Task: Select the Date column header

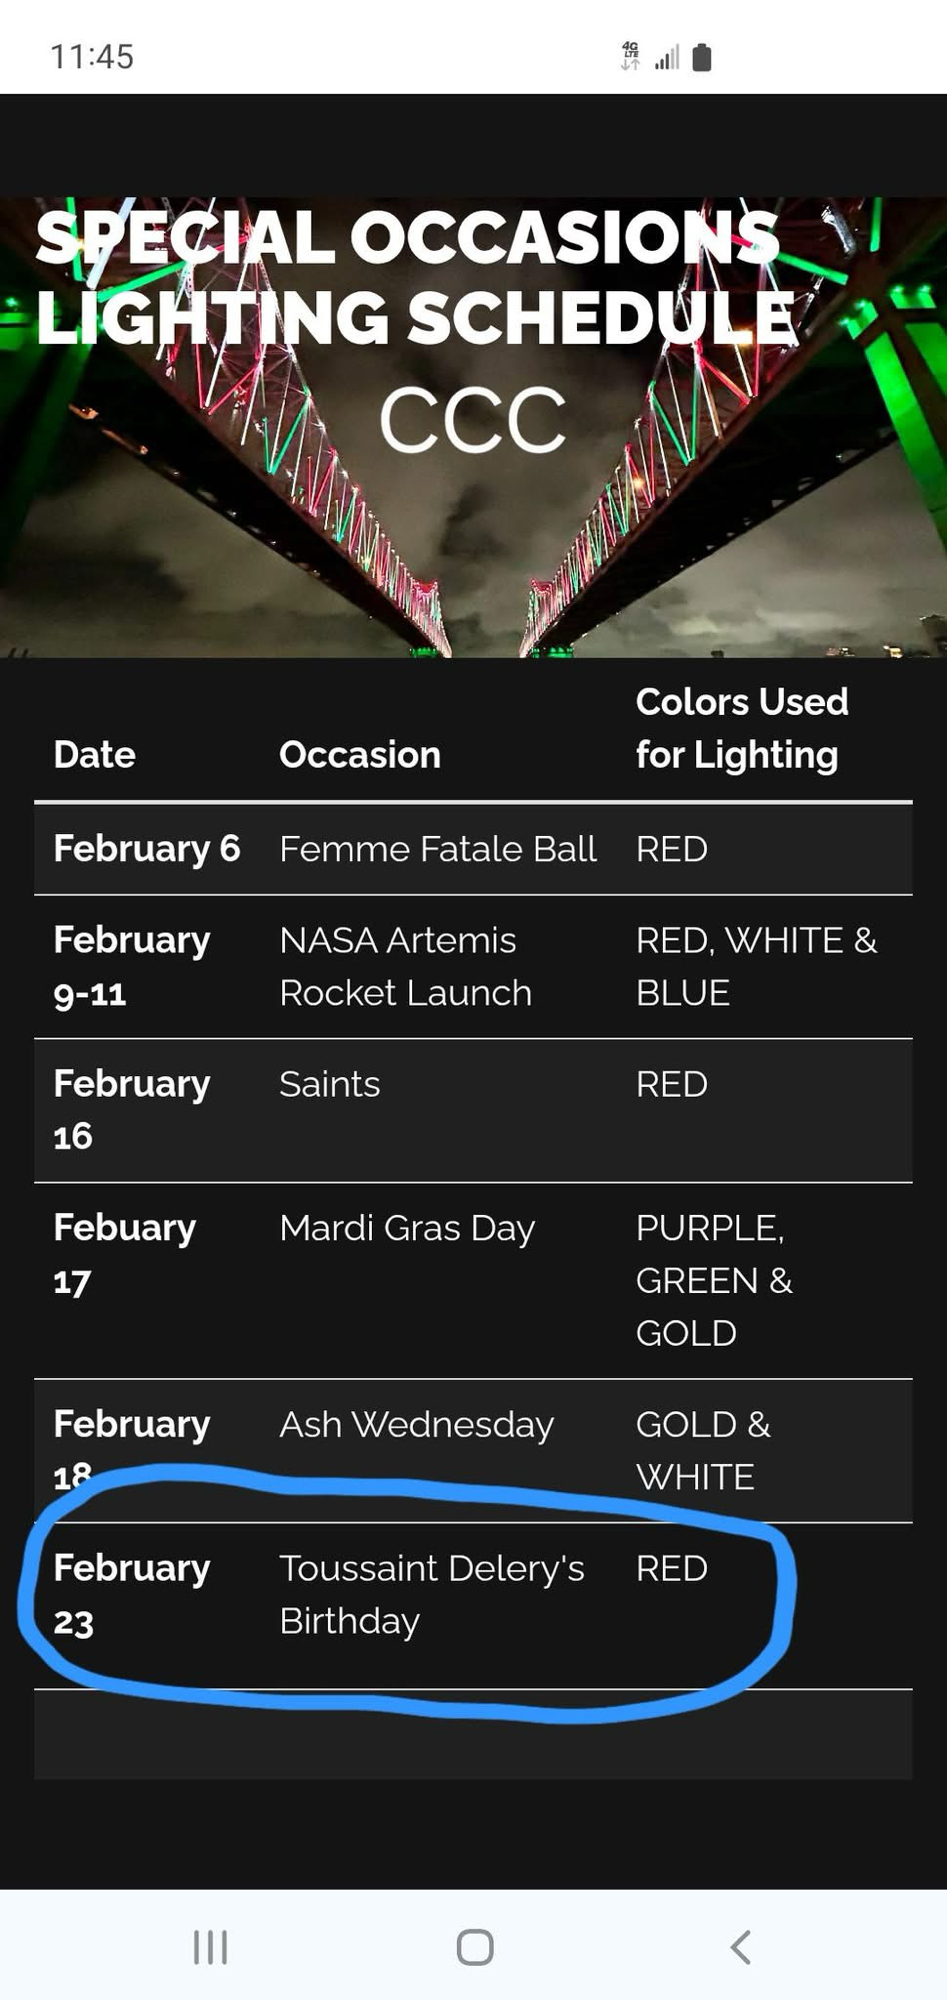Action: pos(95,755)
